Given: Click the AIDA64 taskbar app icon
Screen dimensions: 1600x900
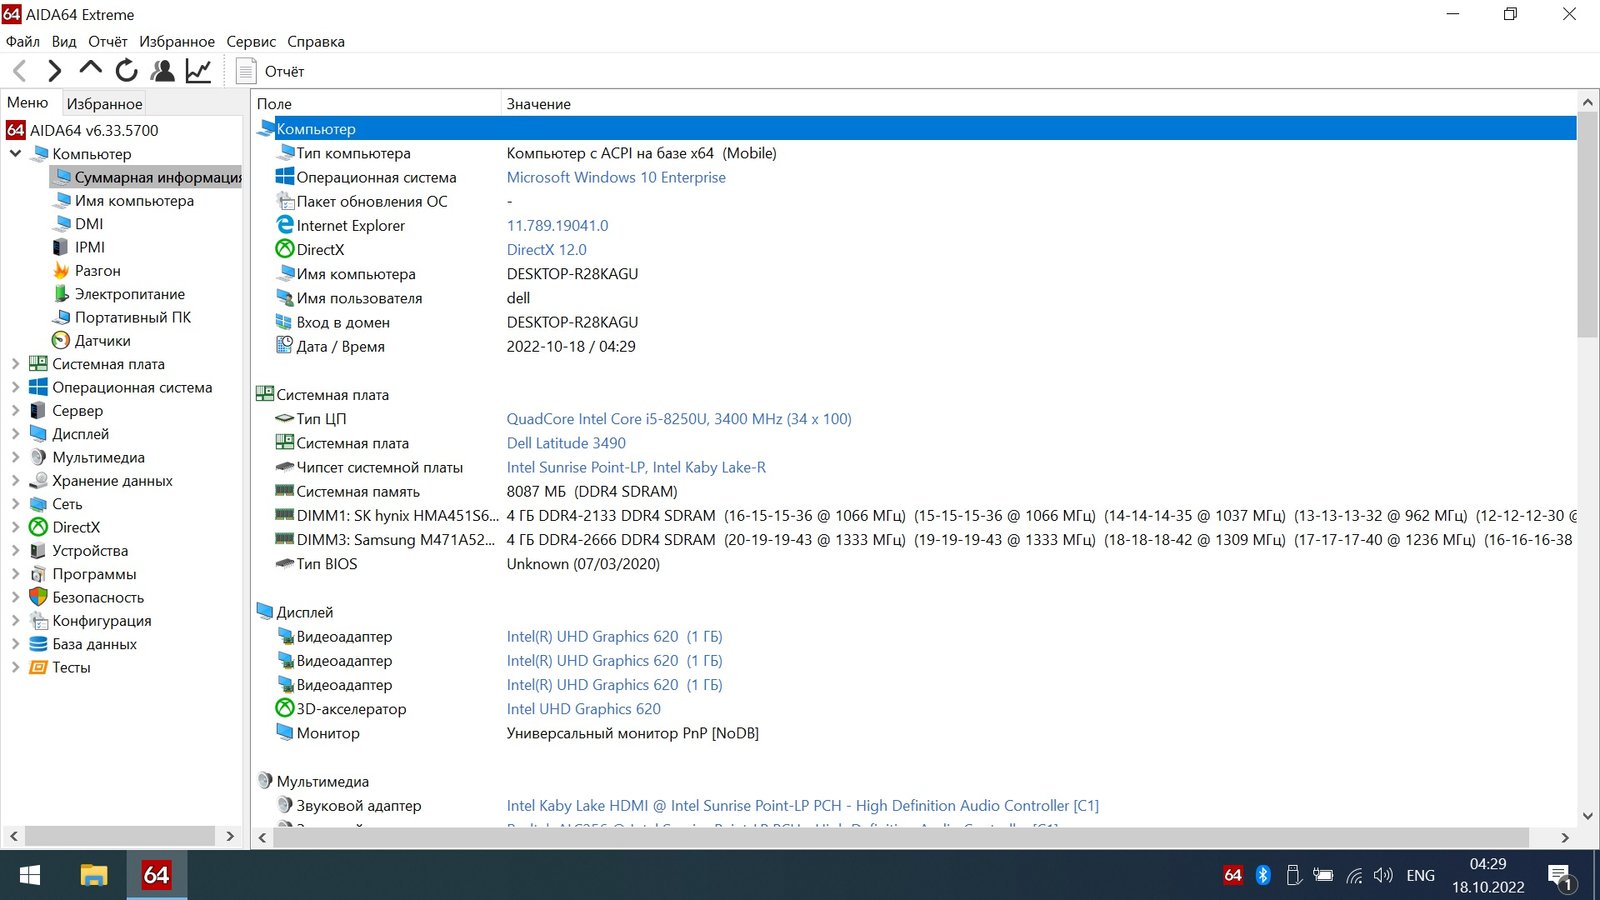Looking at the screenshot, I should 156,875.
